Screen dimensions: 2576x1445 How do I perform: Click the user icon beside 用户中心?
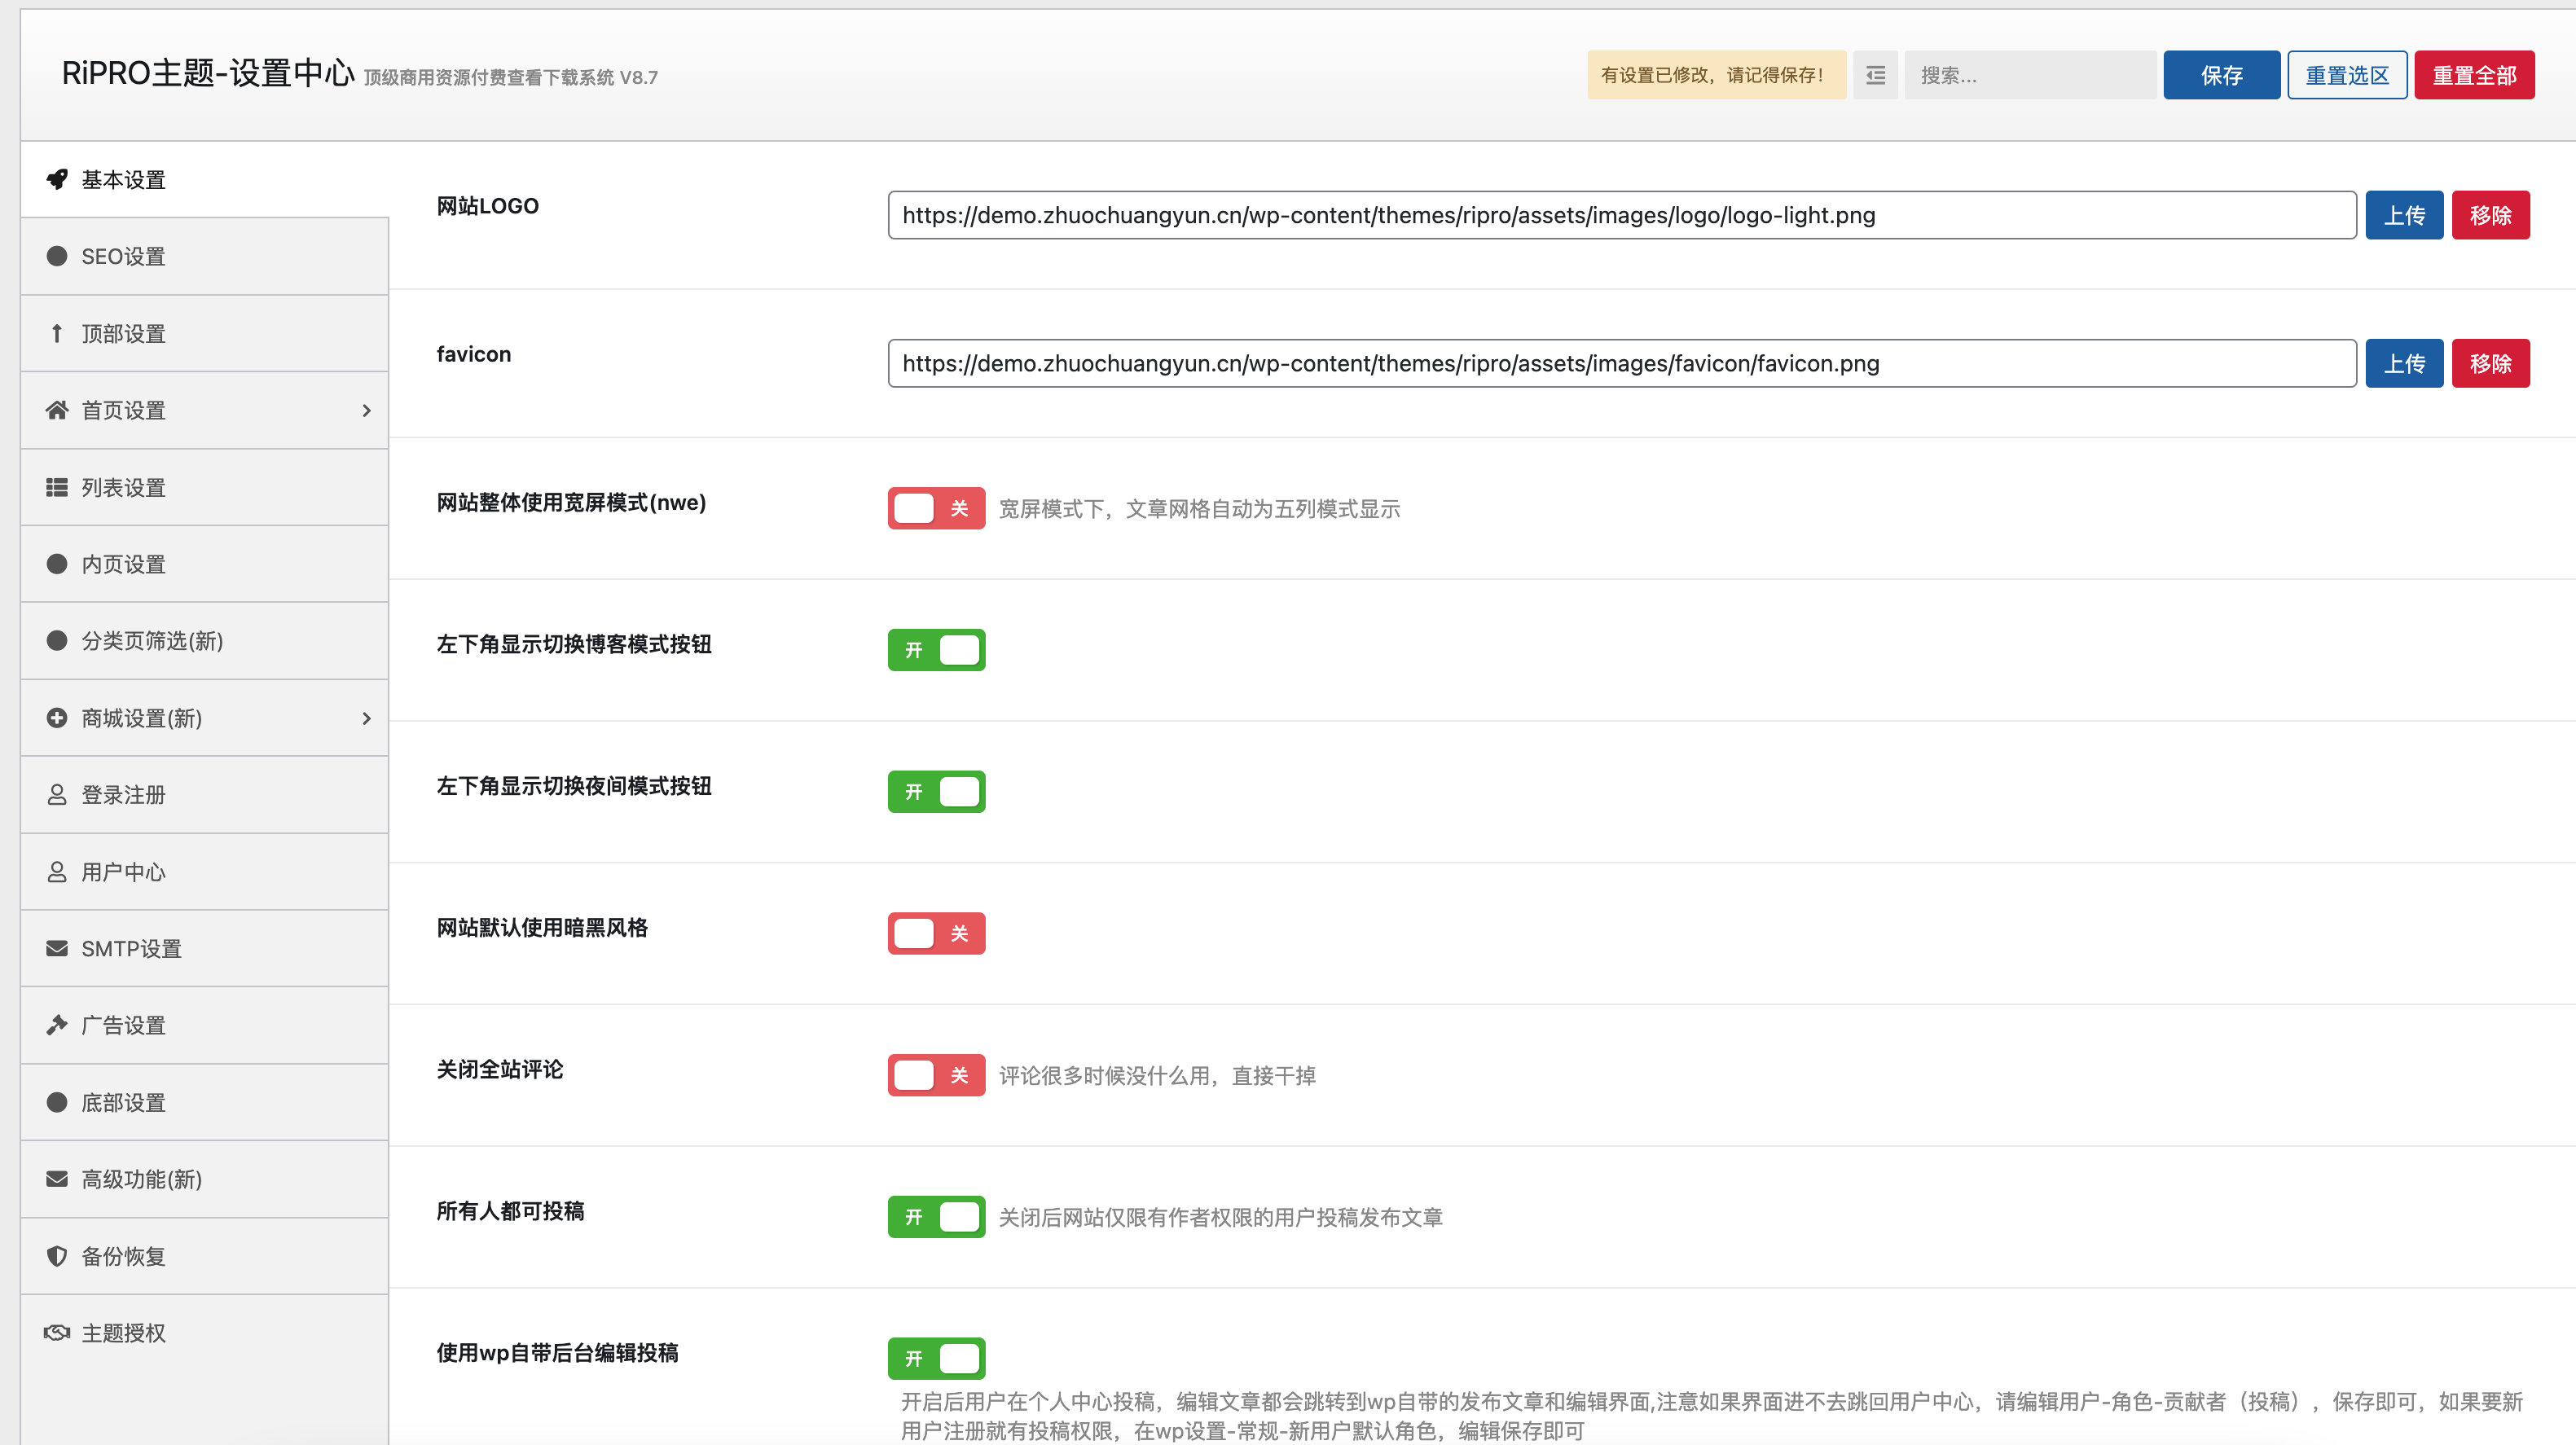point(57,872)
